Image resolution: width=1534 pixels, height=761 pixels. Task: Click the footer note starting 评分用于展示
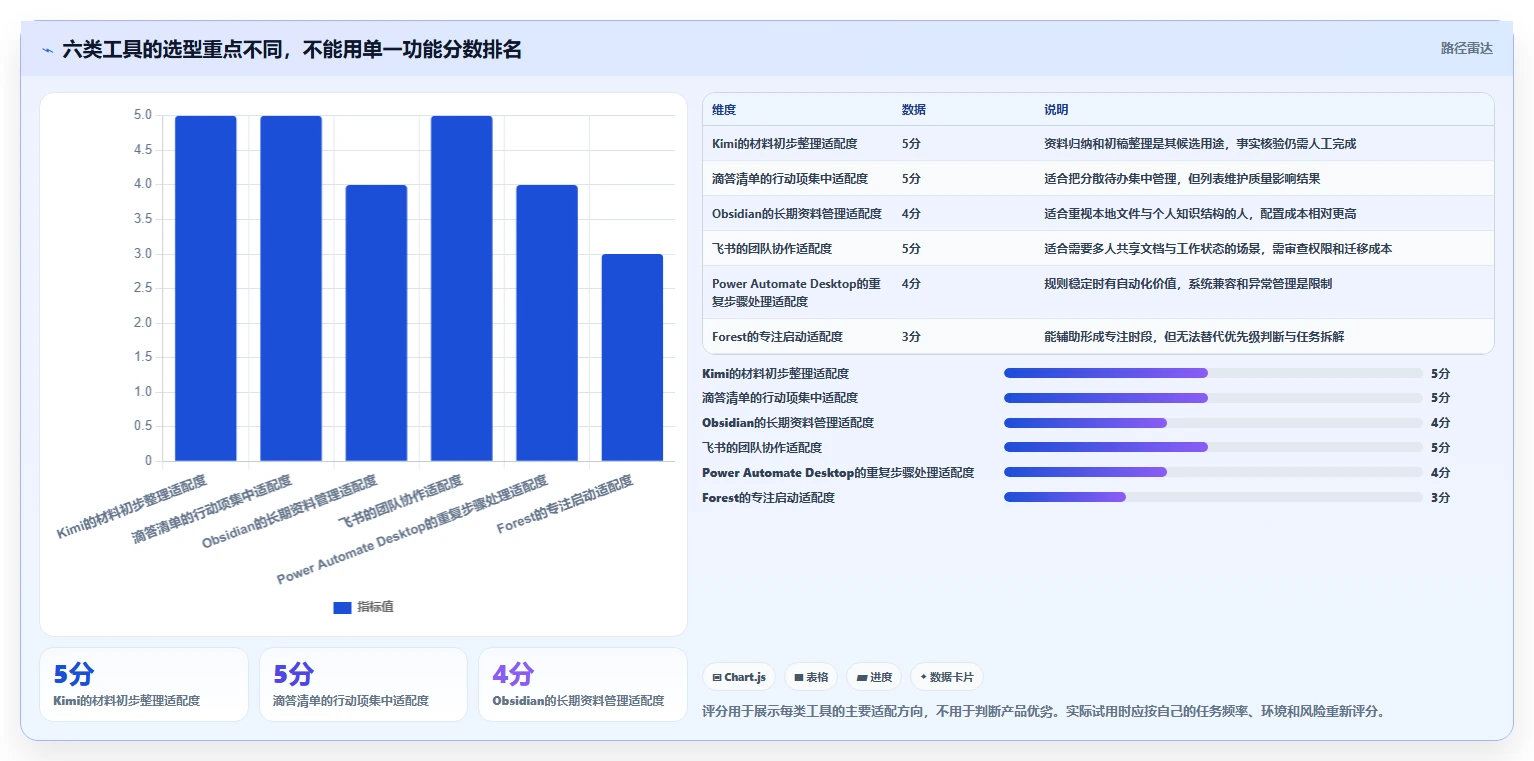pyautogui.click(x=1044, y=712)
